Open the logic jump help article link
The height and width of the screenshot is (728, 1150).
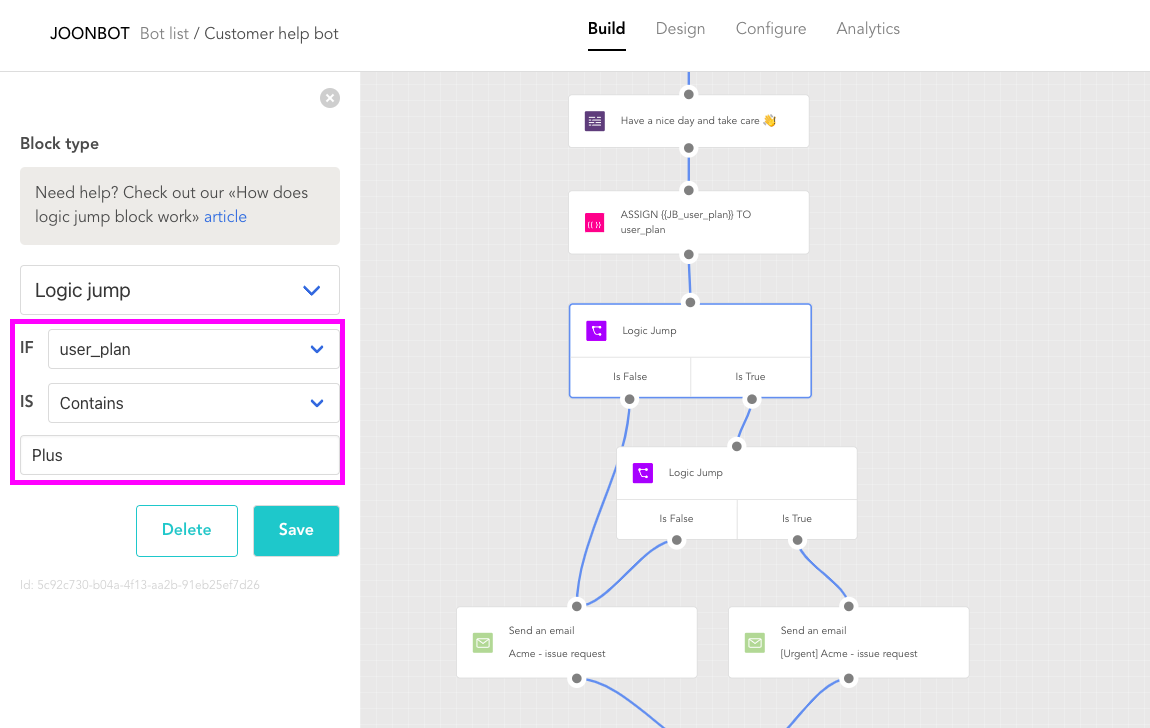(x=225, y=217)
